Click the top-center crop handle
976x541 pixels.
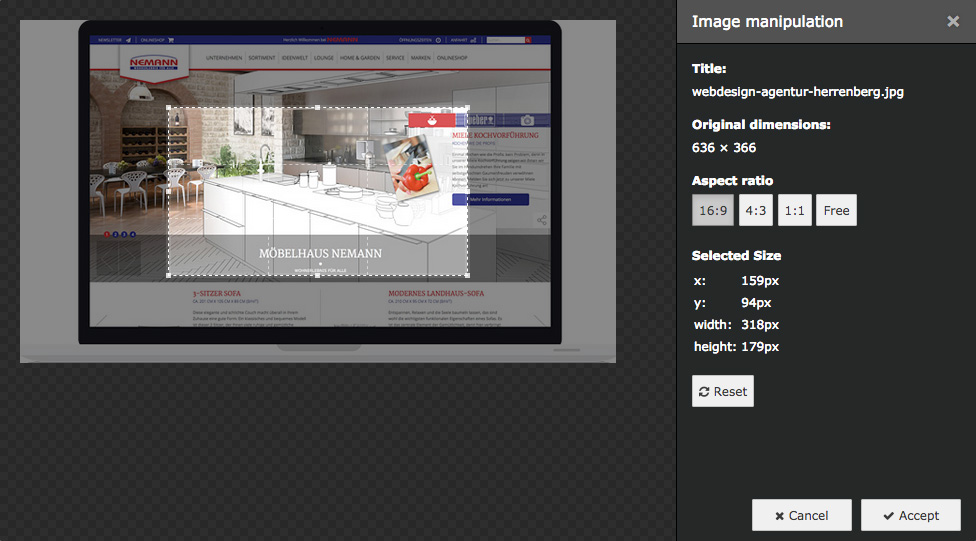318,108
